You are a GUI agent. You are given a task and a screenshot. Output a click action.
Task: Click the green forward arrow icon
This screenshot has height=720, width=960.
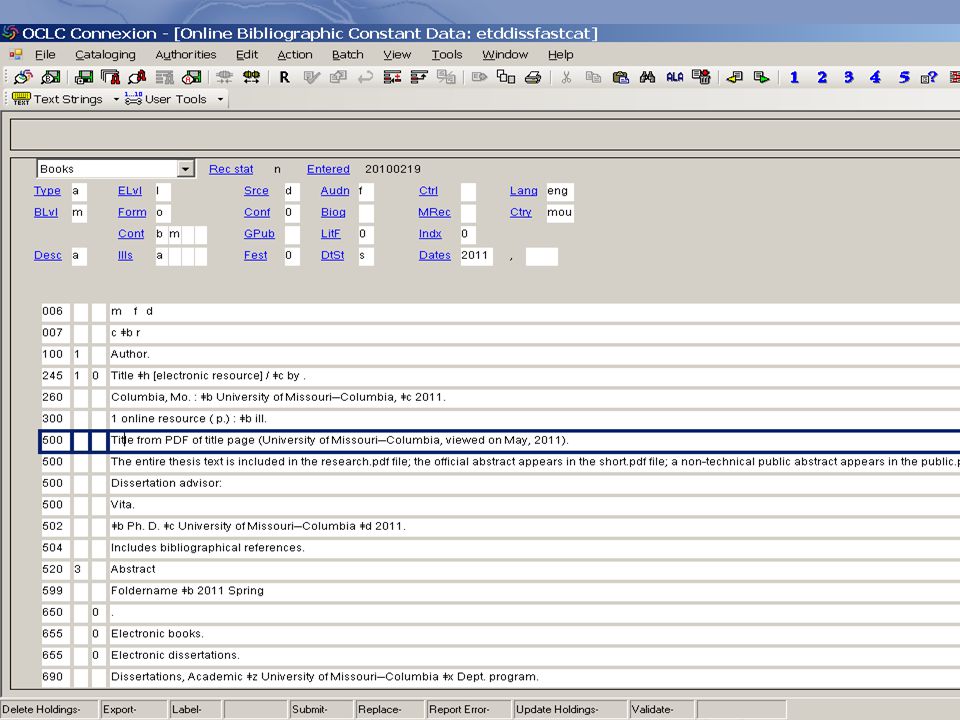click(762, 77)
